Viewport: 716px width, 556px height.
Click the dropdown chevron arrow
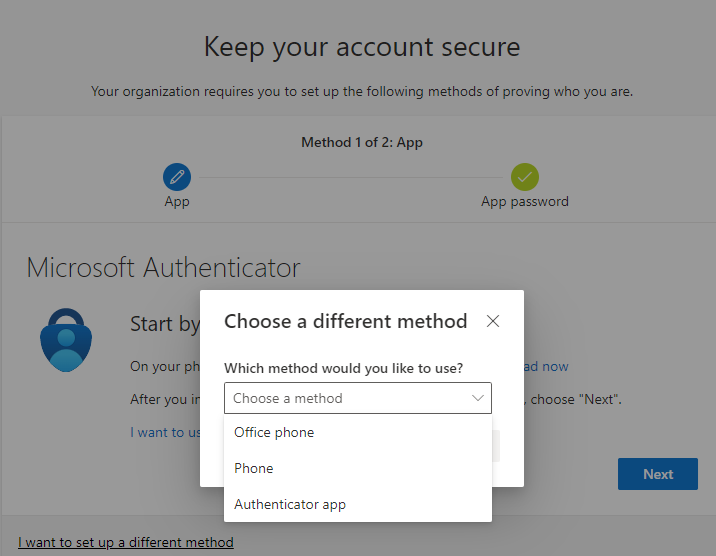(477, 398)
